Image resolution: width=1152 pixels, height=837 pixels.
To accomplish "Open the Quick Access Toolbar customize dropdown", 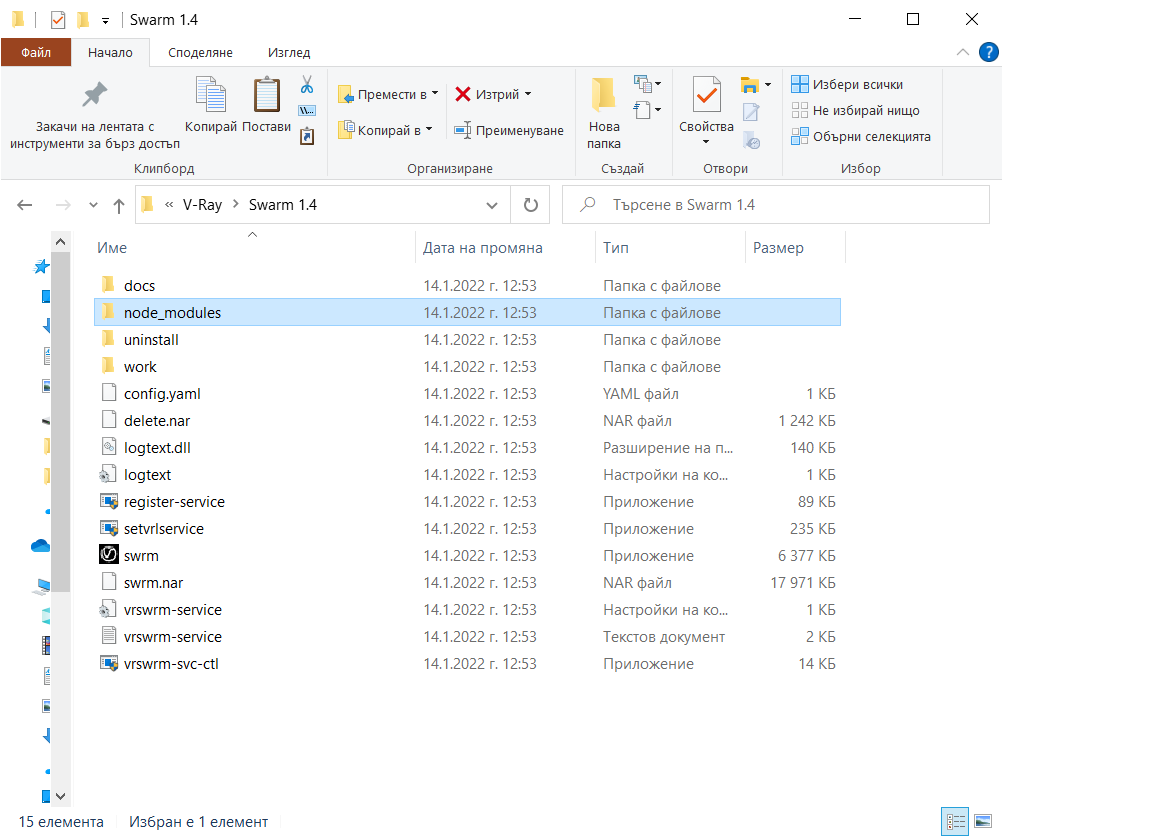I will pos(106,21).
